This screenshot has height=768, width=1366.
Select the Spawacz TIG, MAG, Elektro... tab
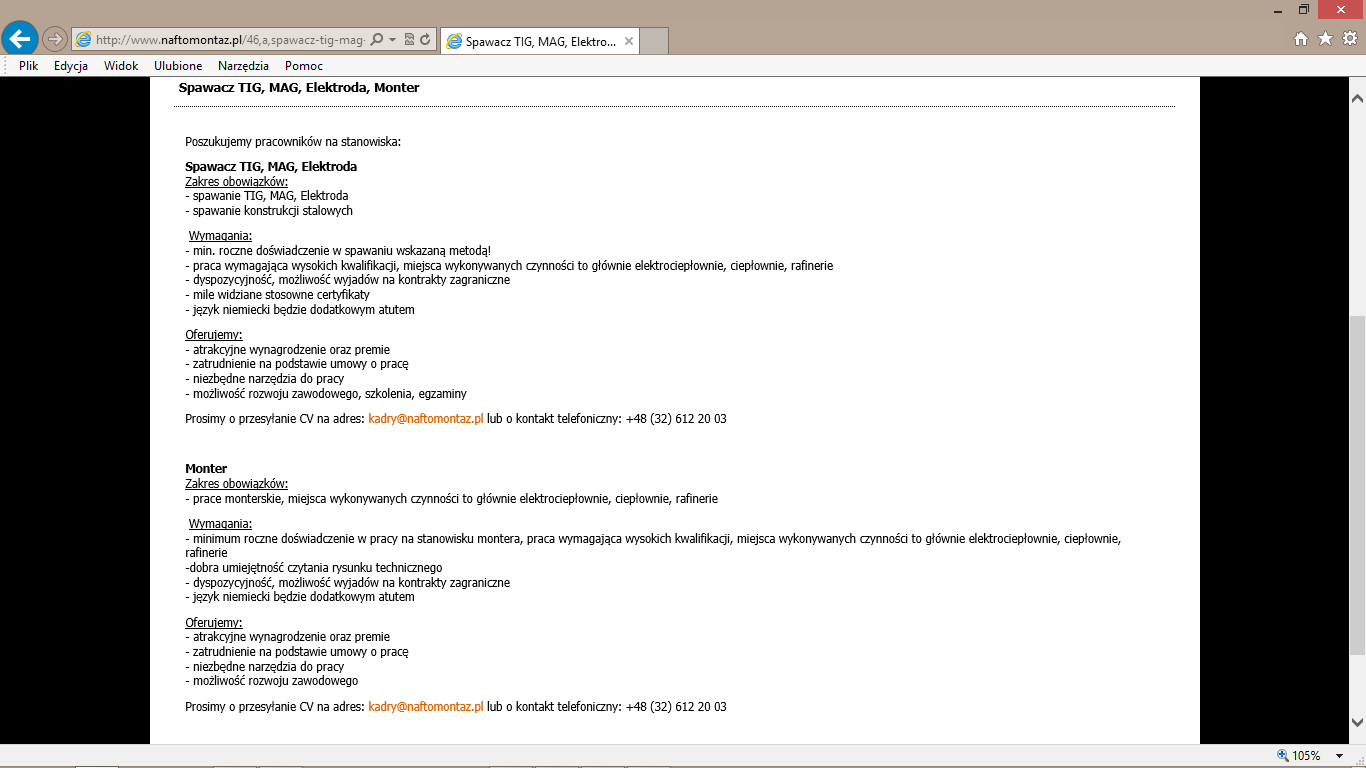[539, 41]
